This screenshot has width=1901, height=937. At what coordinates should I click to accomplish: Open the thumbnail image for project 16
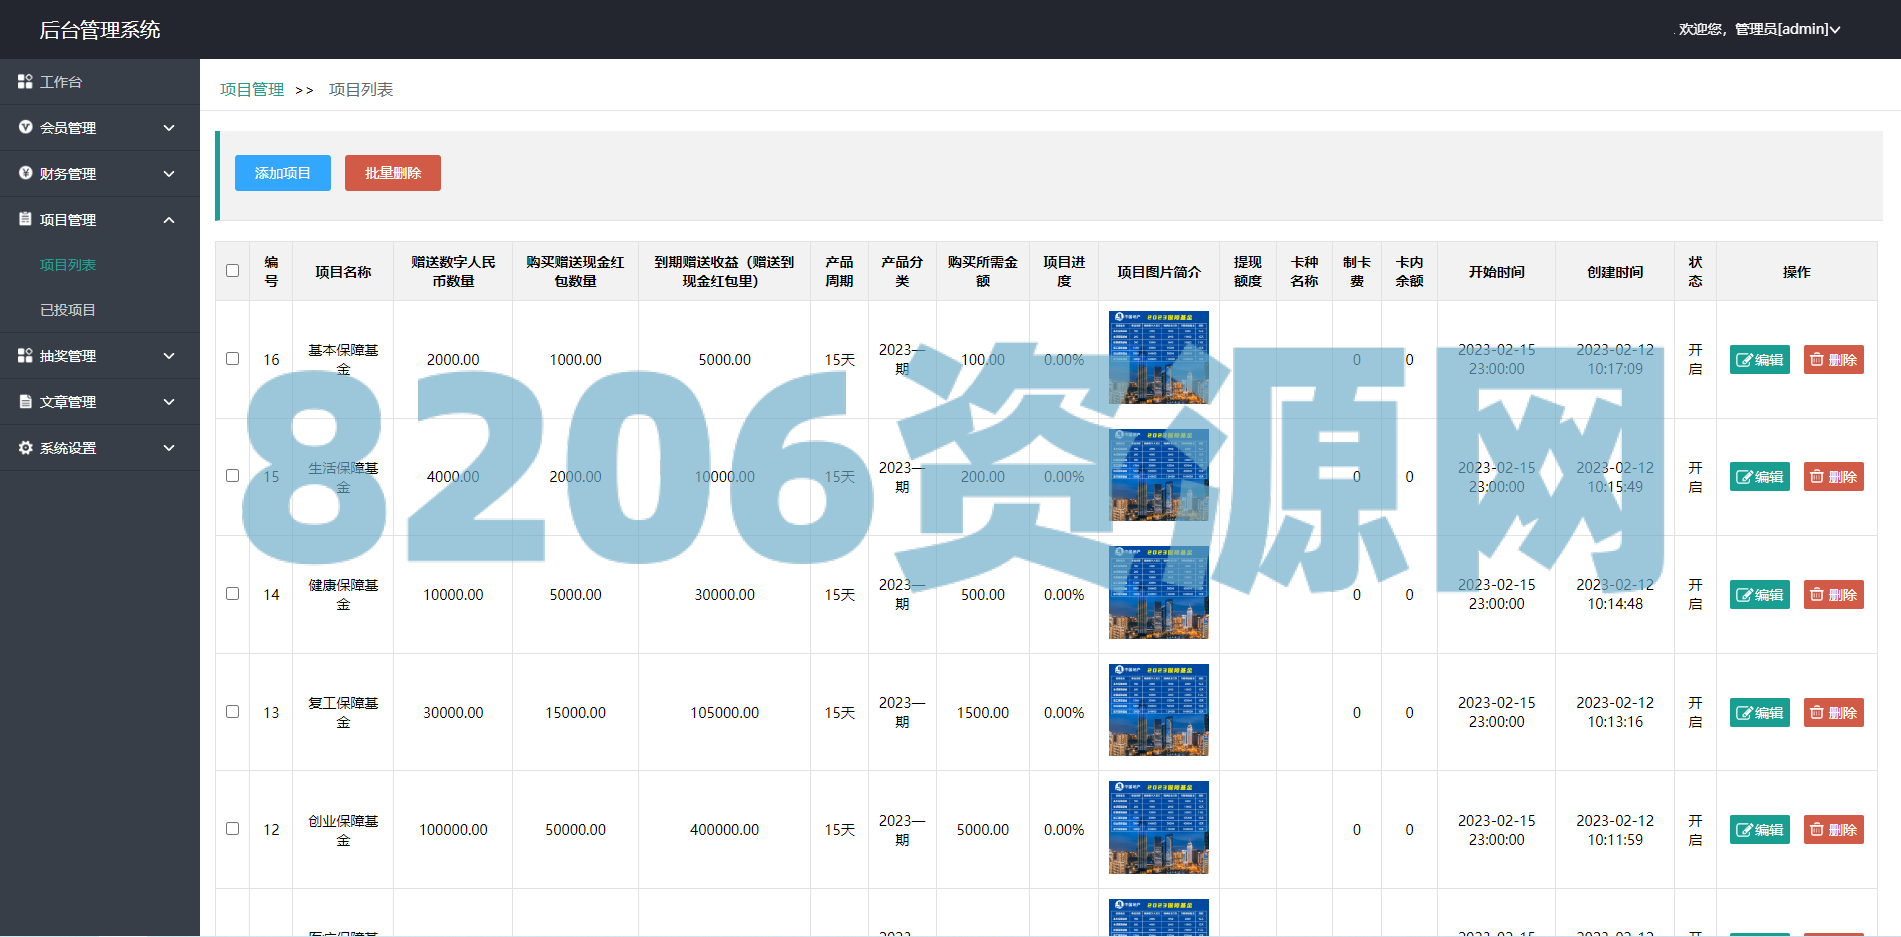pos(1159,357)
